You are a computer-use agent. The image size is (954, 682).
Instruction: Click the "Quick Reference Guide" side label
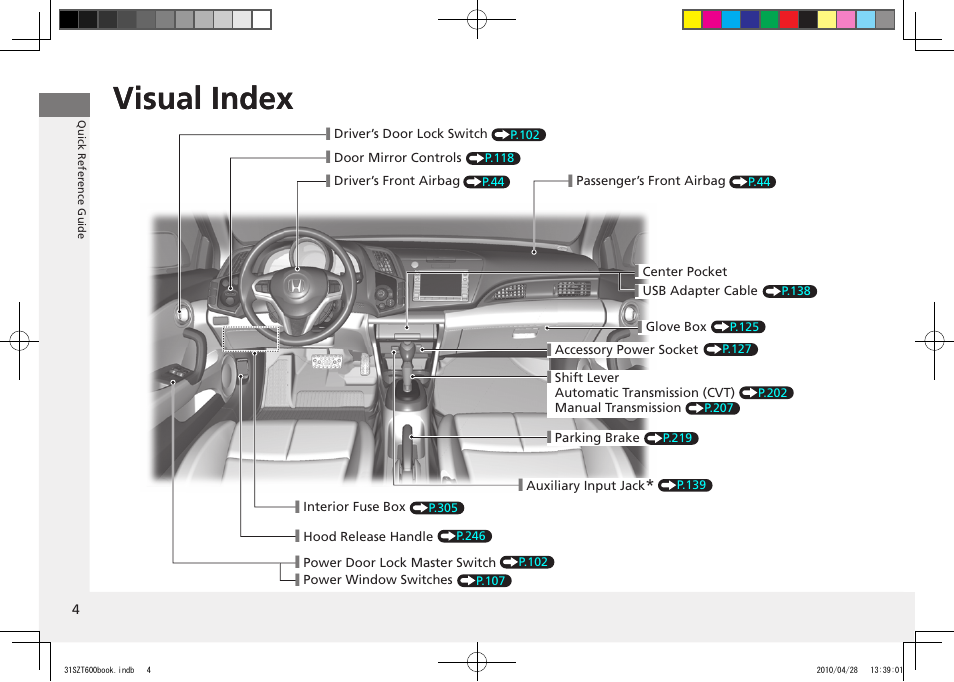point(81,179)
